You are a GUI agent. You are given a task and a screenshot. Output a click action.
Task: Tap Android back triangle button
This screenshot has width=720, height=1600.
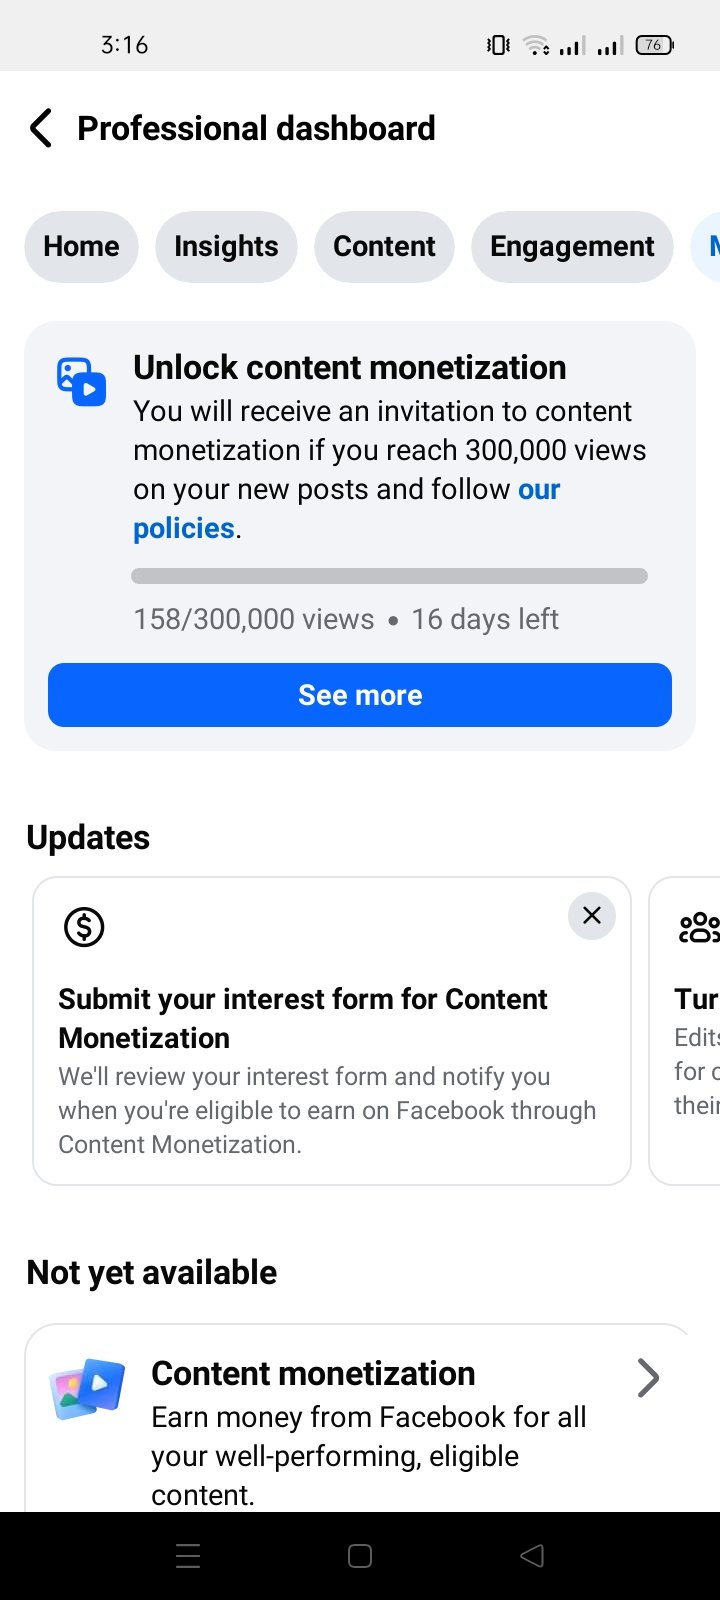[532, 1555]
